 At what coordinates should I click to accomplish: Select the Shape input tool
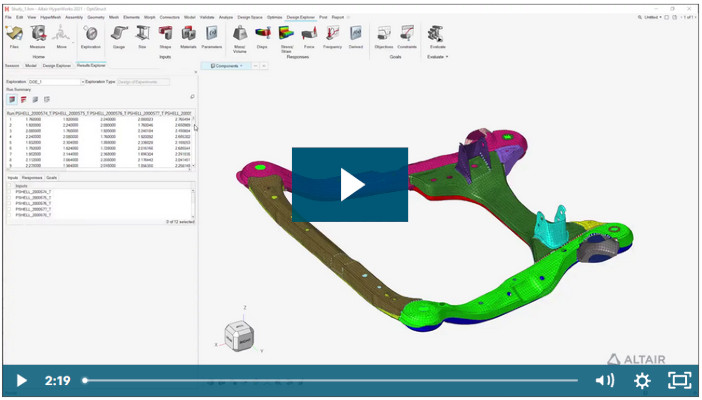click(165, 37)
